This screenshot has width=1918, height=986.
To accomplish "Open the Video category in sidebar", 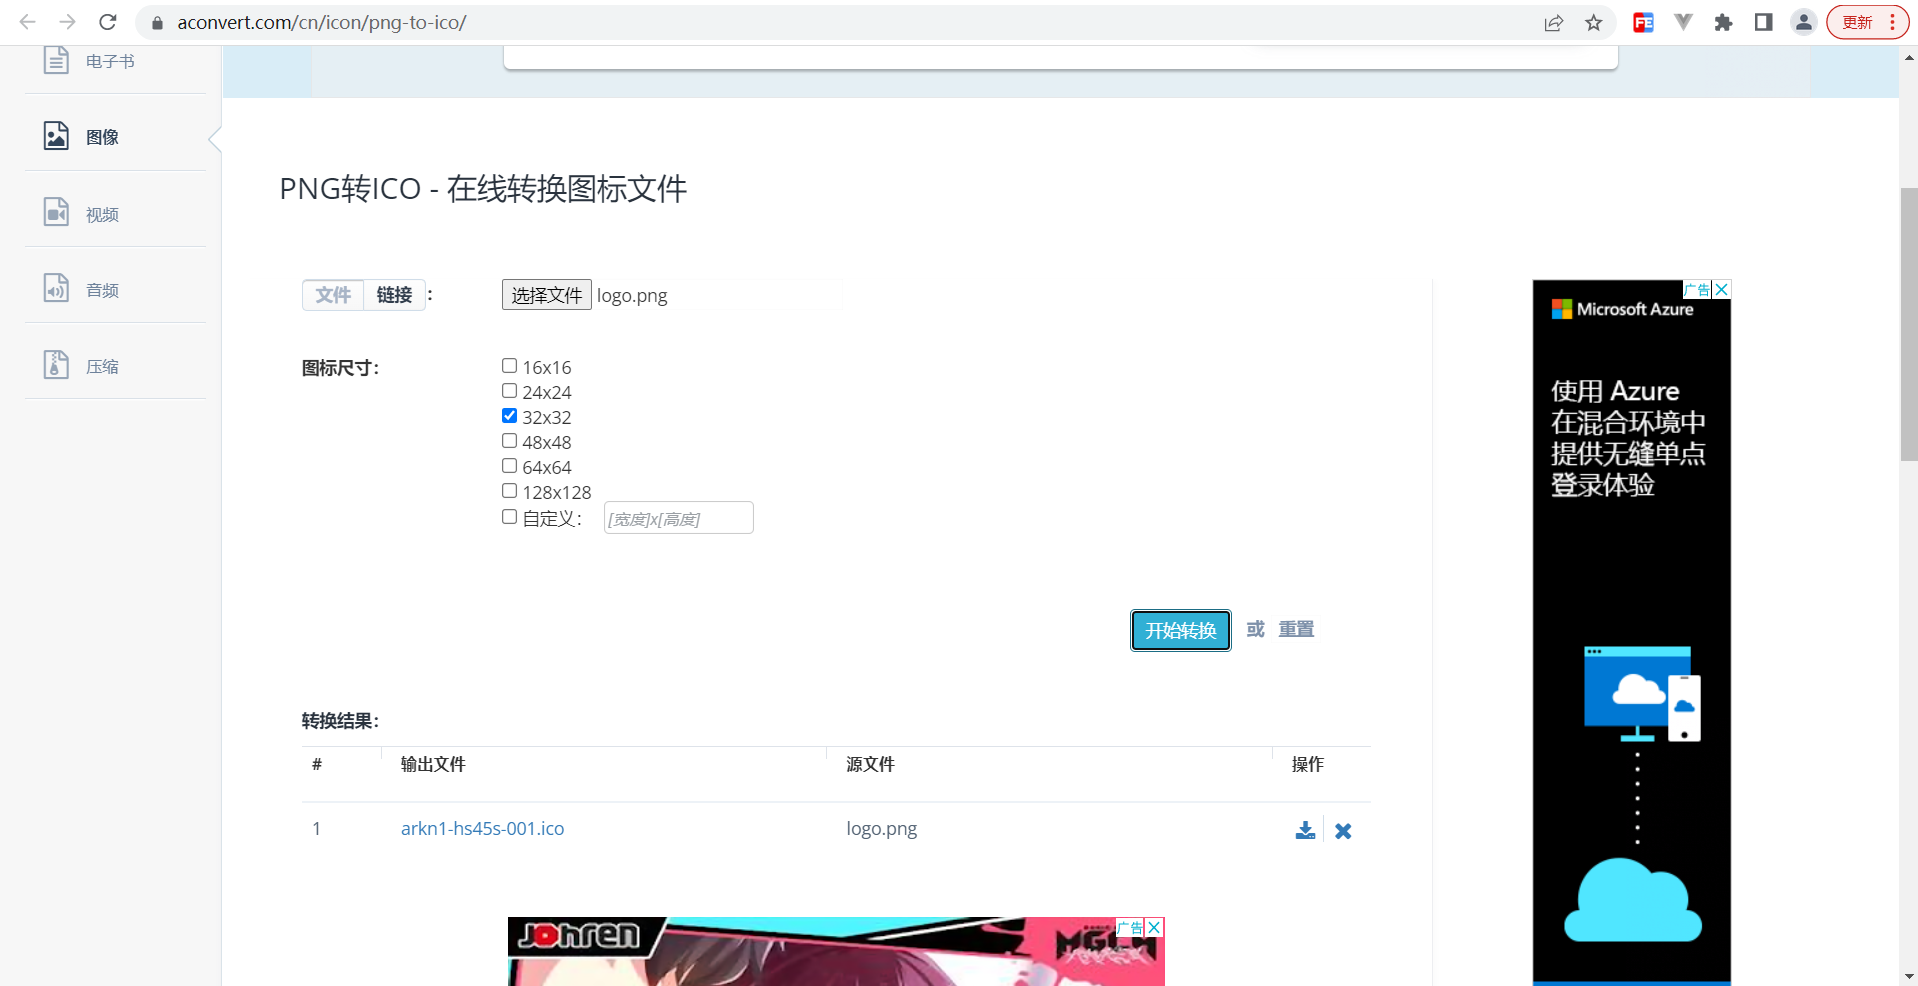I will coord(101,214).
